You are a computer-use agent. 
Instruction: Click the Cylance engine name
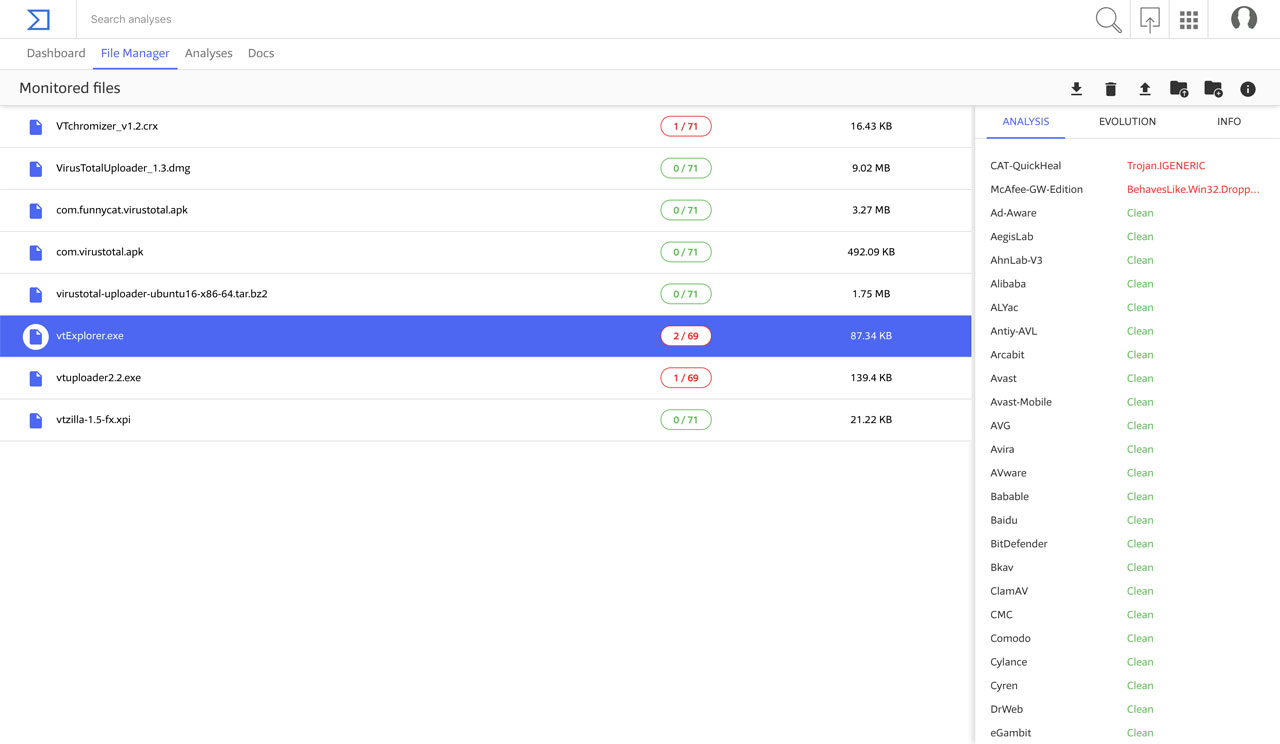tap(1008, 662)
